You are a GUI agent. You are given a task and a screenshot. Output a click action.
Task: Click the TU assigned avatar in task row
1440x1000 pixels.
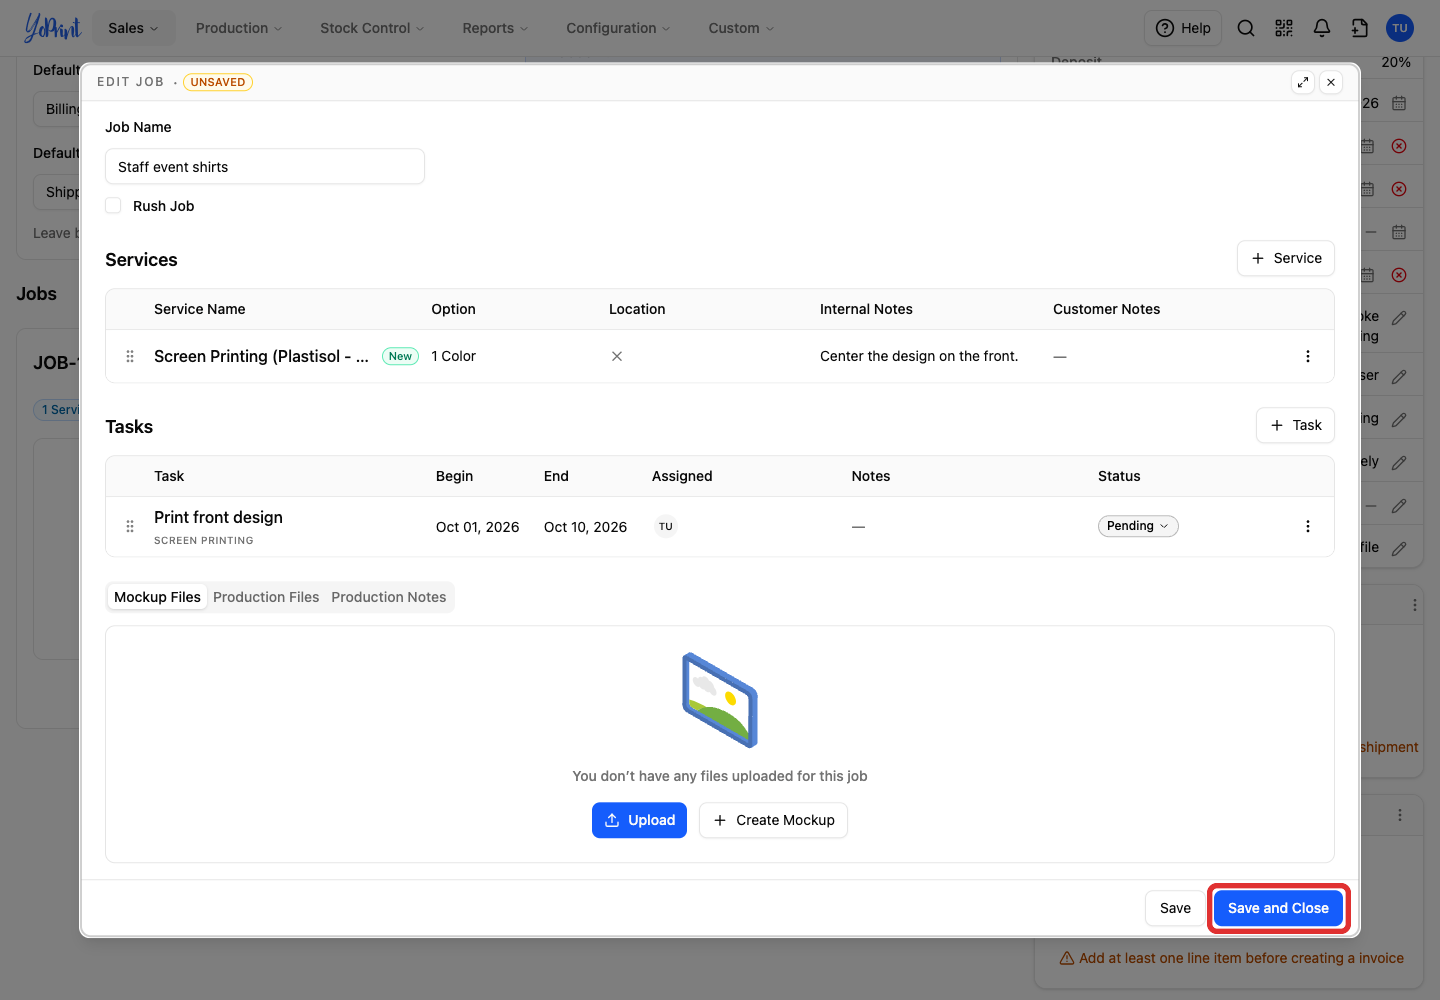coord(666,526)
